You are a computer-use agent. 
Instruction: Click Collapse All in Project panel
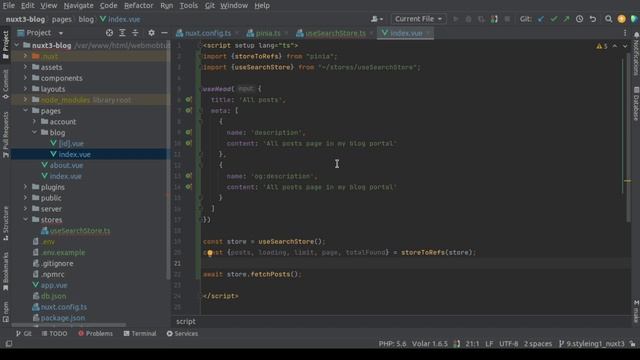135,33
